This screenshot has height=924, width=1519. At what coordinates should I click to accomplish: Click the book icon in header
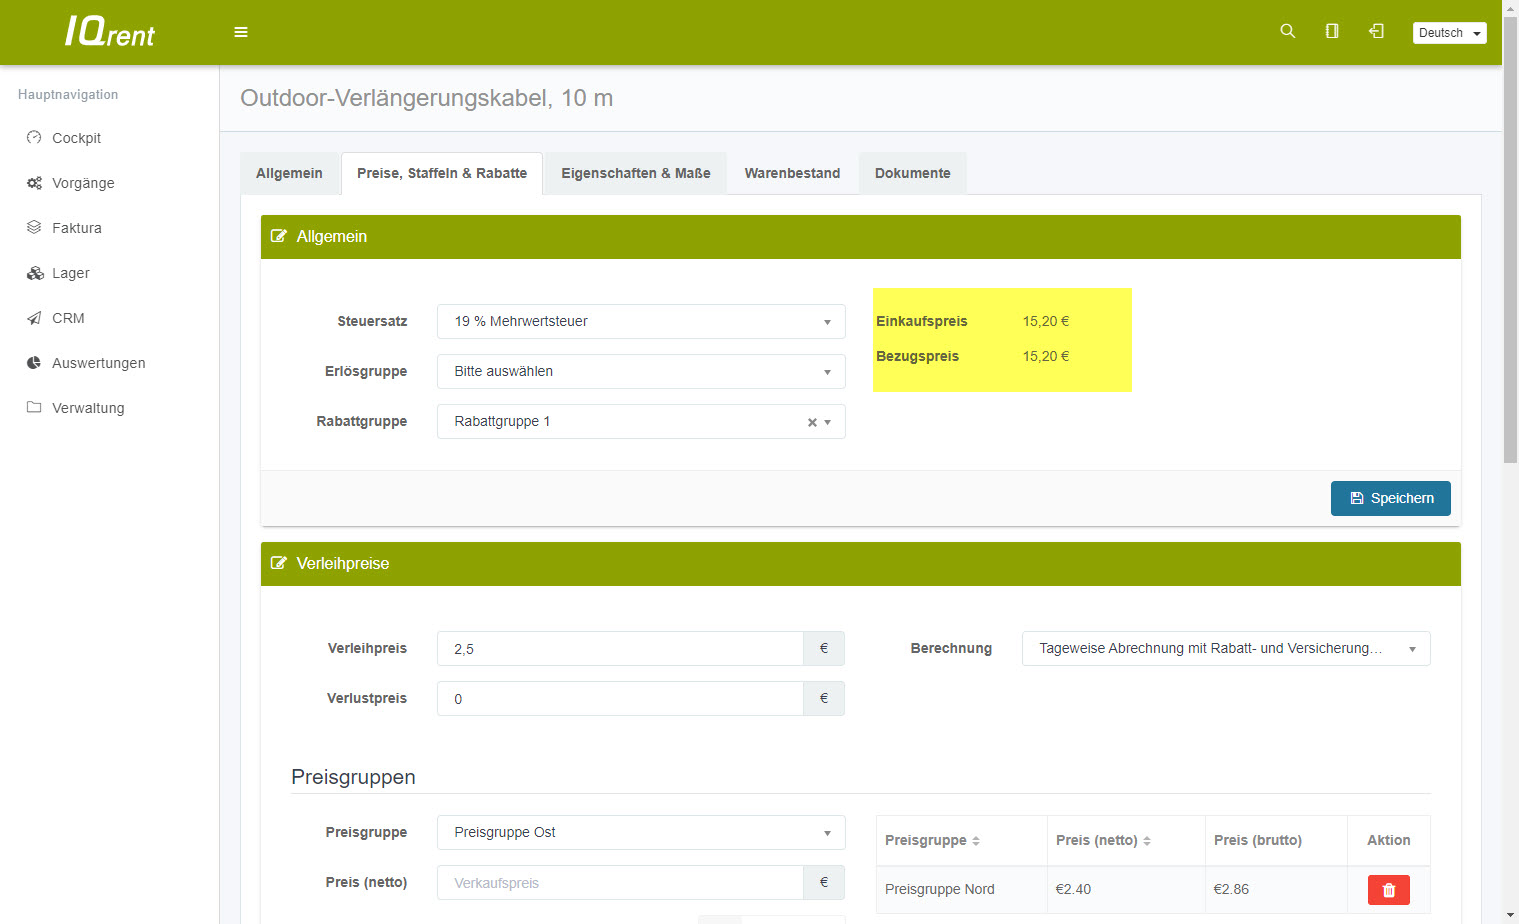pos(1332,31)
